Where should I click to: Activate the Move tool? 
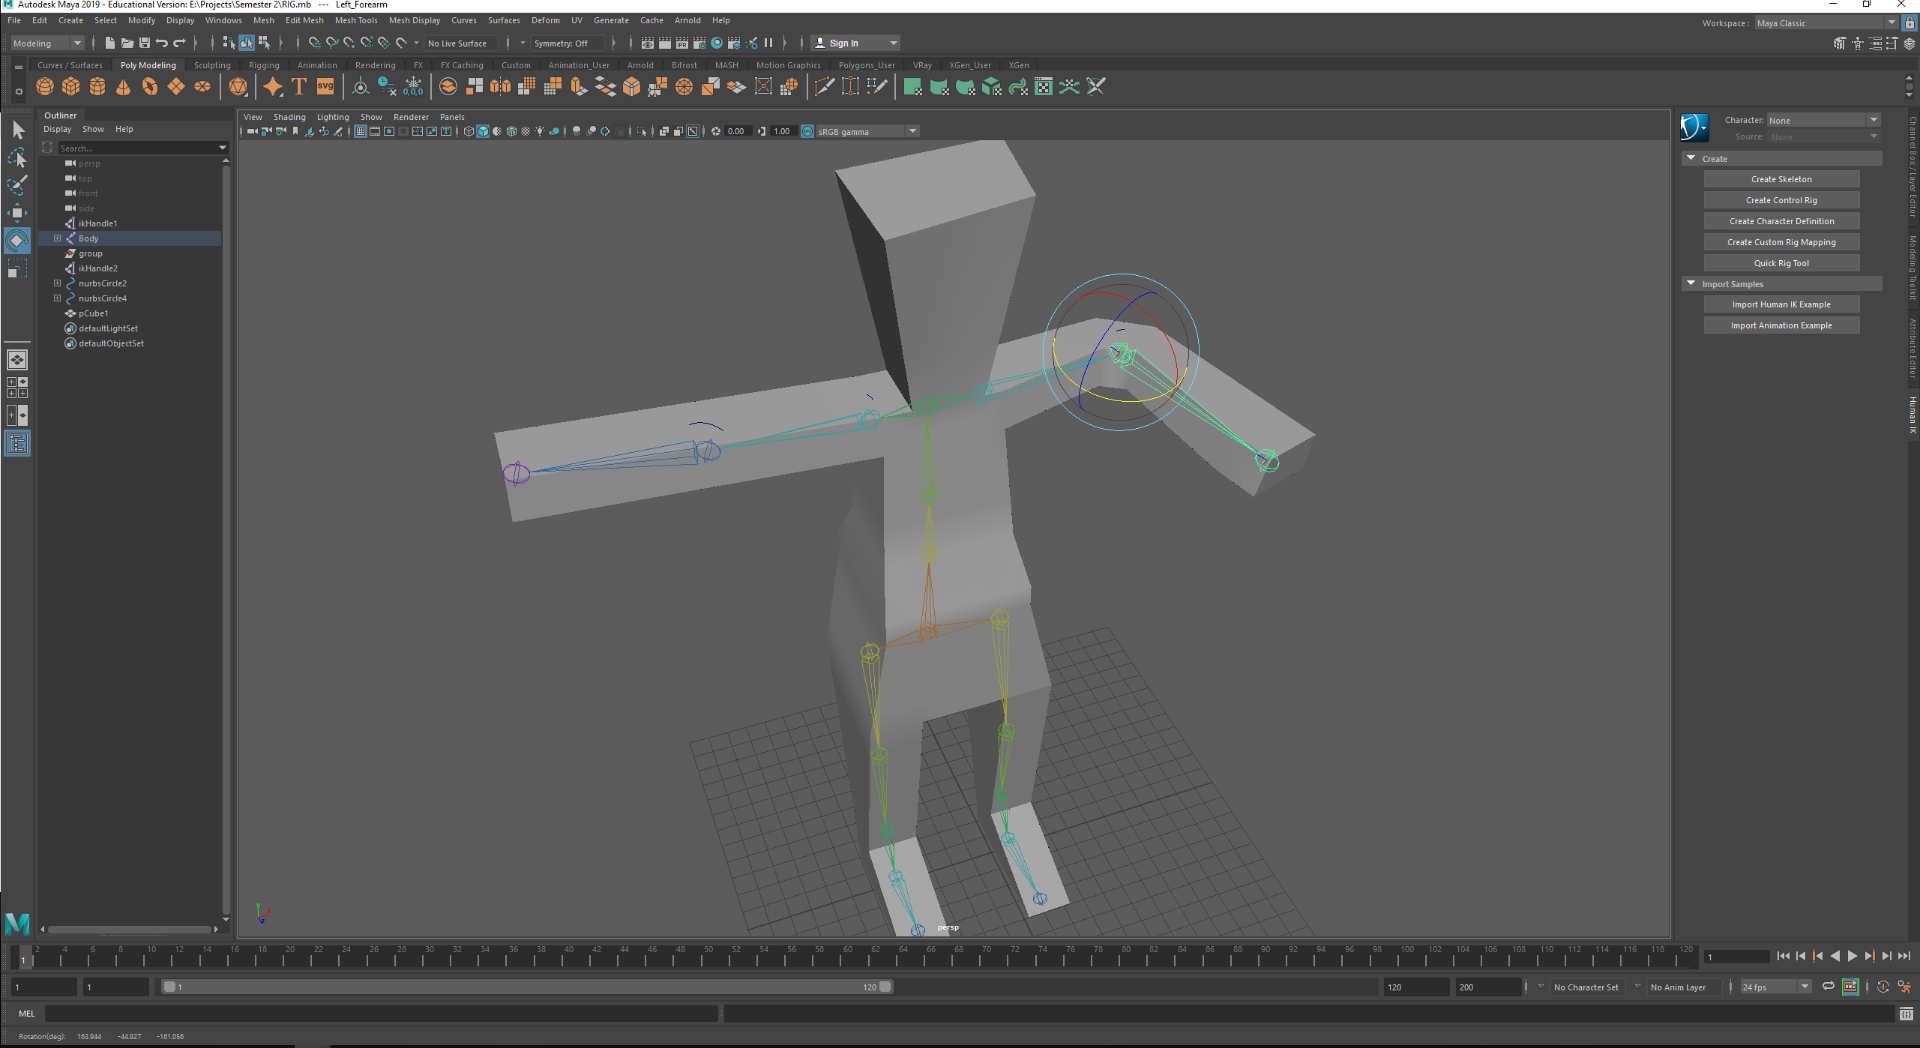[x=17, y=212]
